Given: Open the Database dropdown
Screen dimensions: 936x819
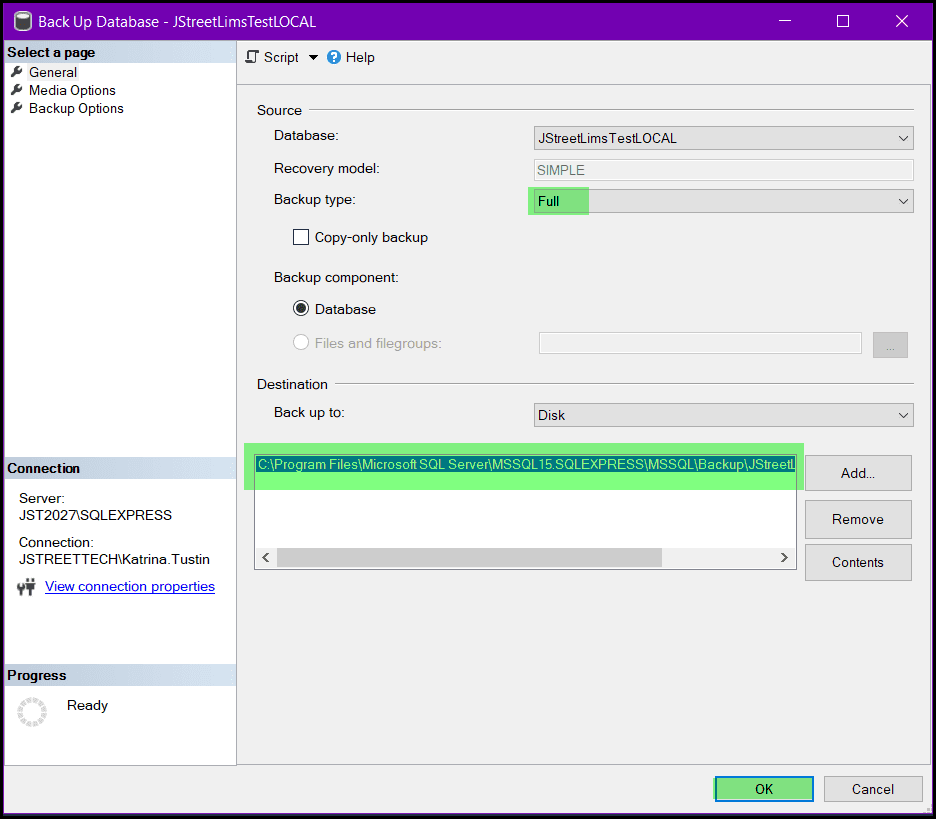Looking at the screenshot, I should pos(723,138).
